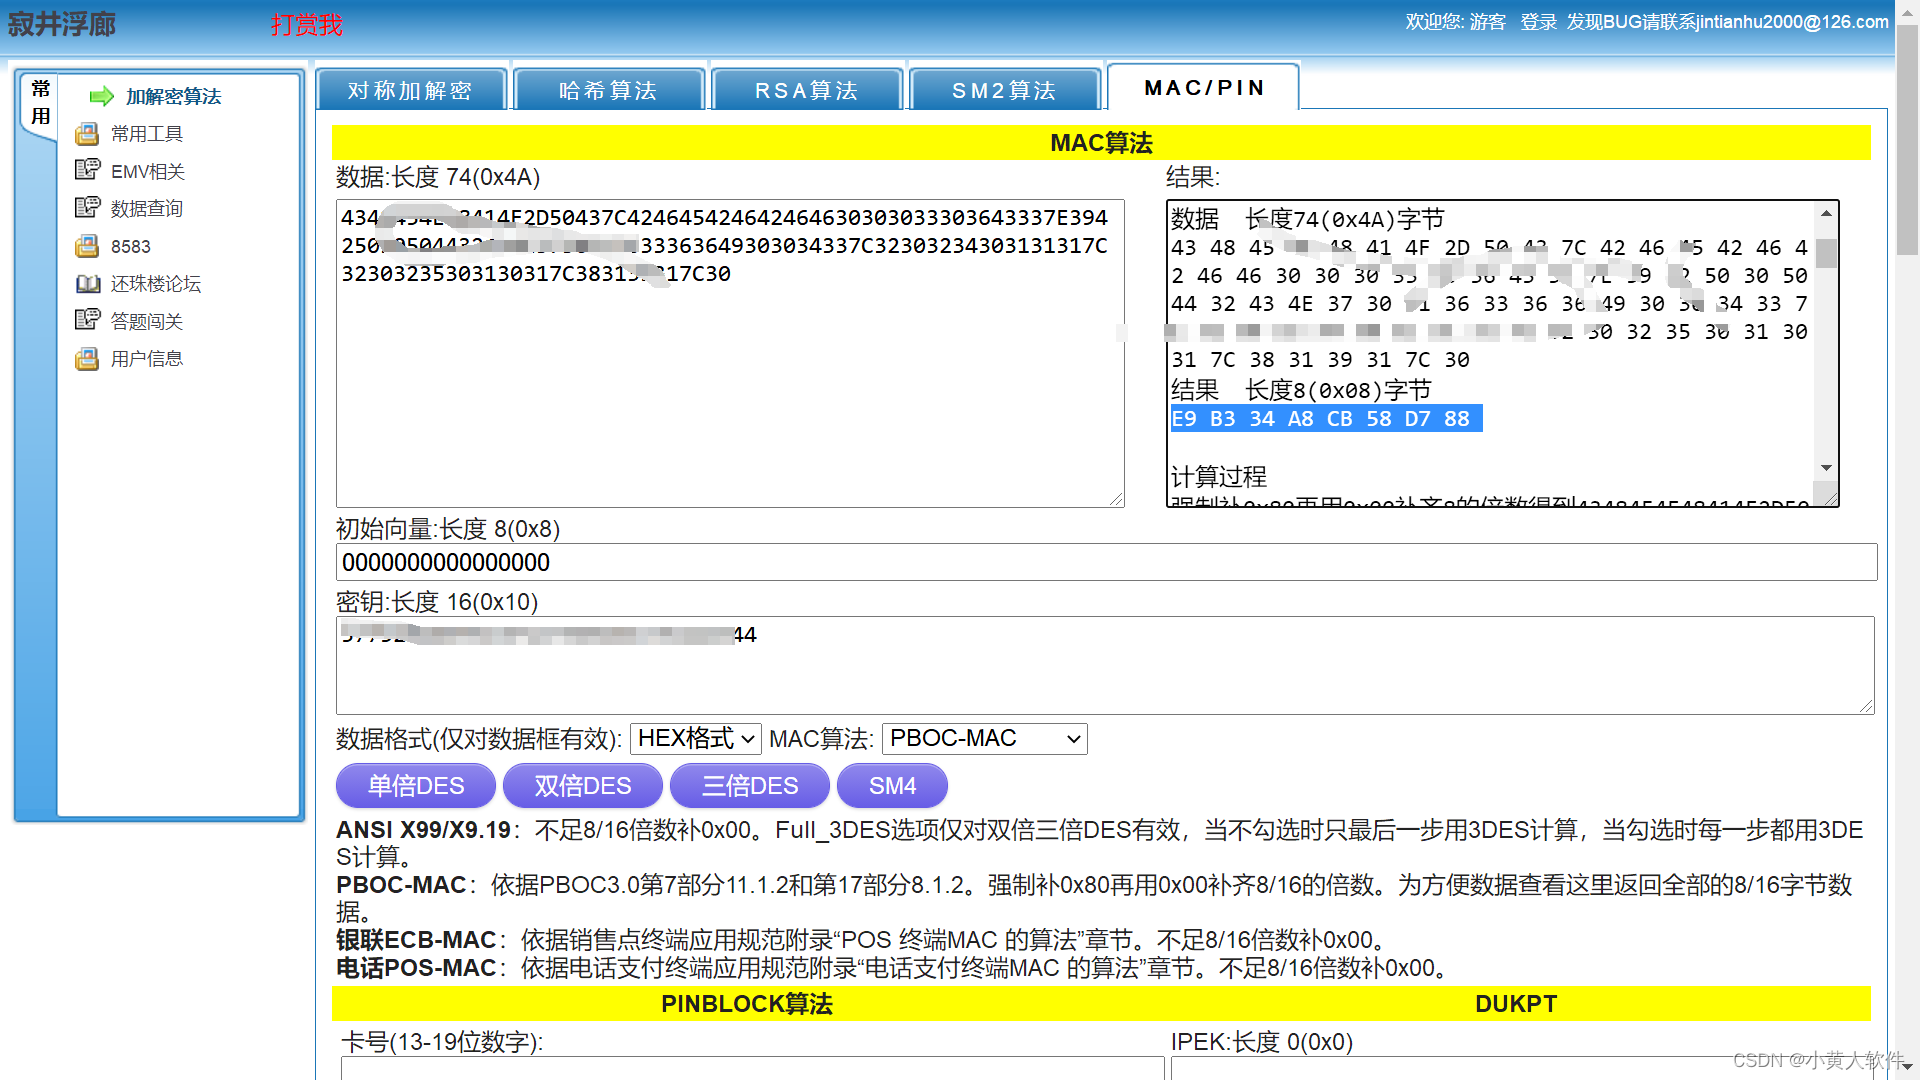Click the 打赏我 link
1920x1080 pixels.
click(307, 25)
